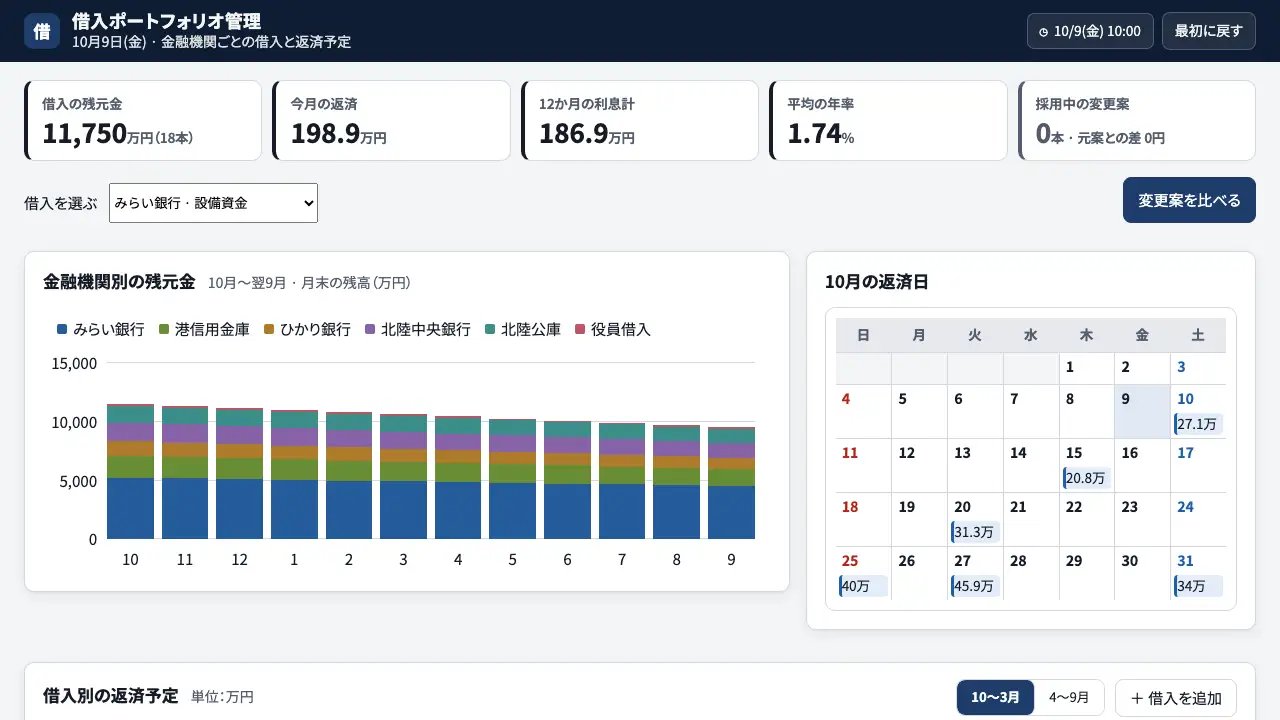
Task: Click the 今月の返済 summary card
Action: pos(391,120)
